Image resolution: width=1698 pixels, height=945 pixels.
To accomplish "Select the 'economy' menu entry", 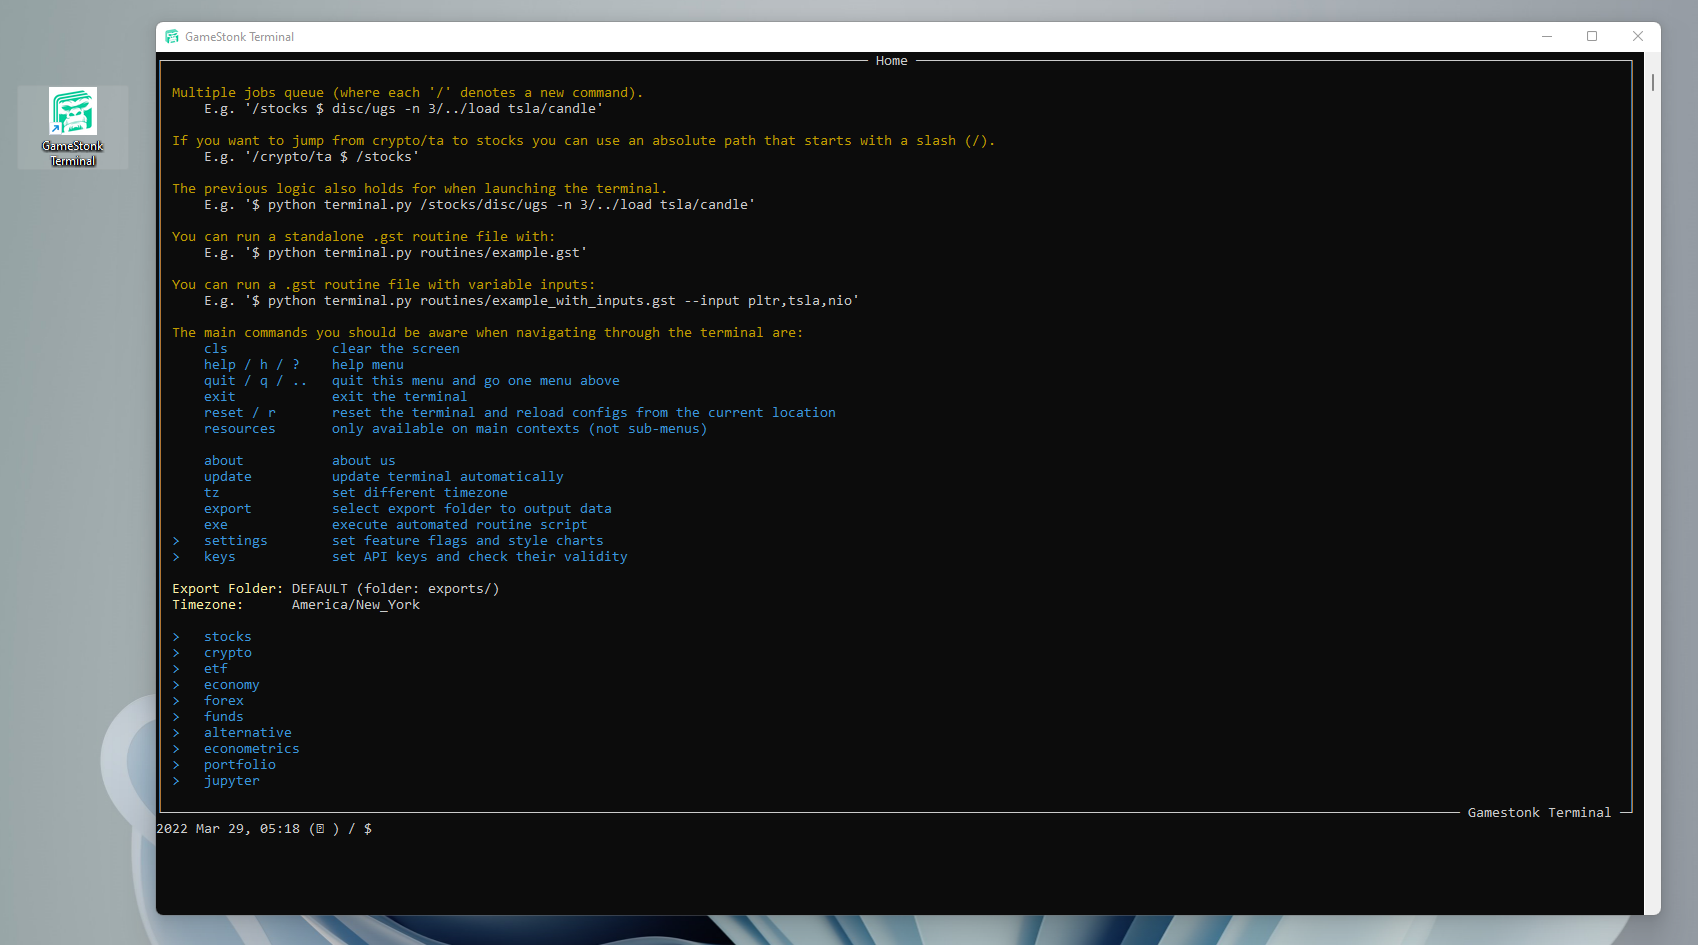I will (232, 685).
